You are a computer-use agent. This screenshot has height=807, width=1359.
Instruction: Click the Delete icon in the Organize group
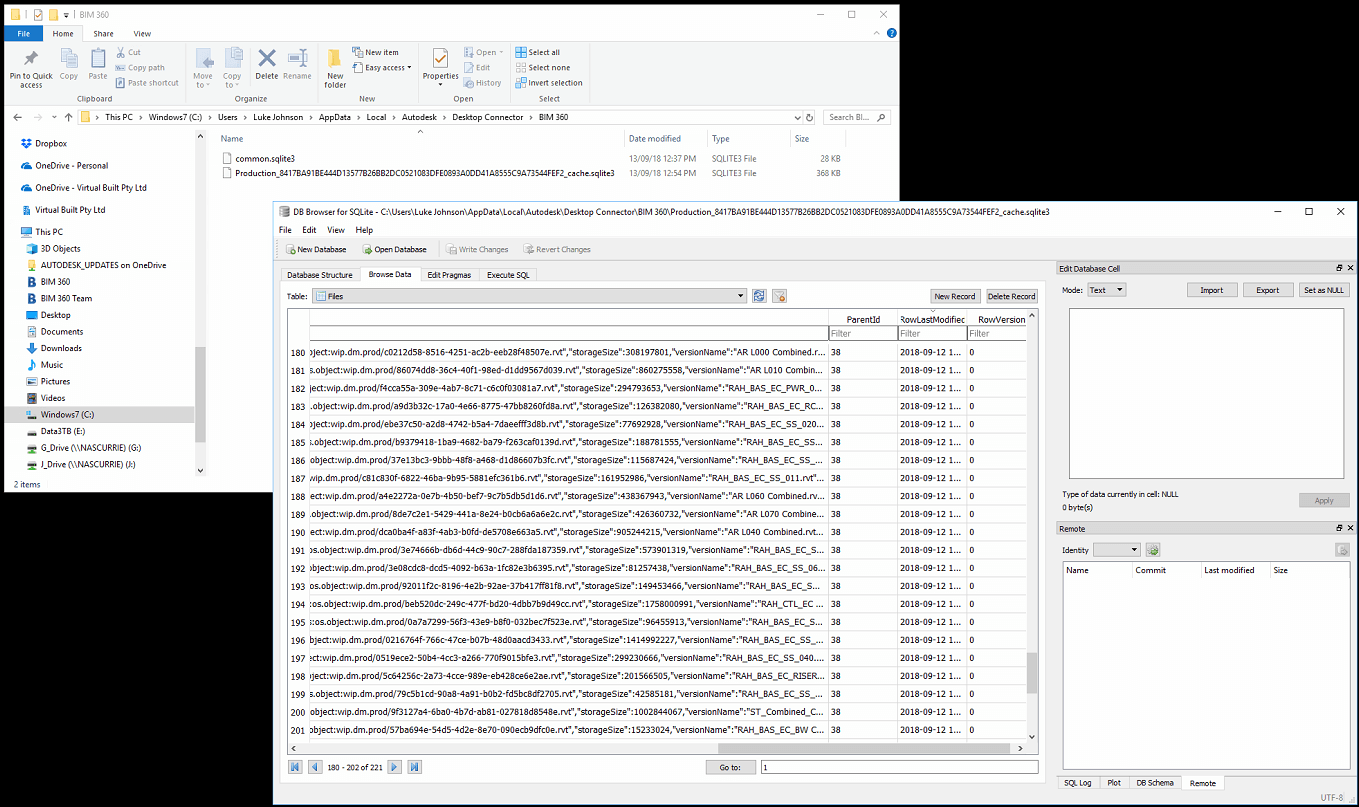pyautogui.click(x=267, y=65)
